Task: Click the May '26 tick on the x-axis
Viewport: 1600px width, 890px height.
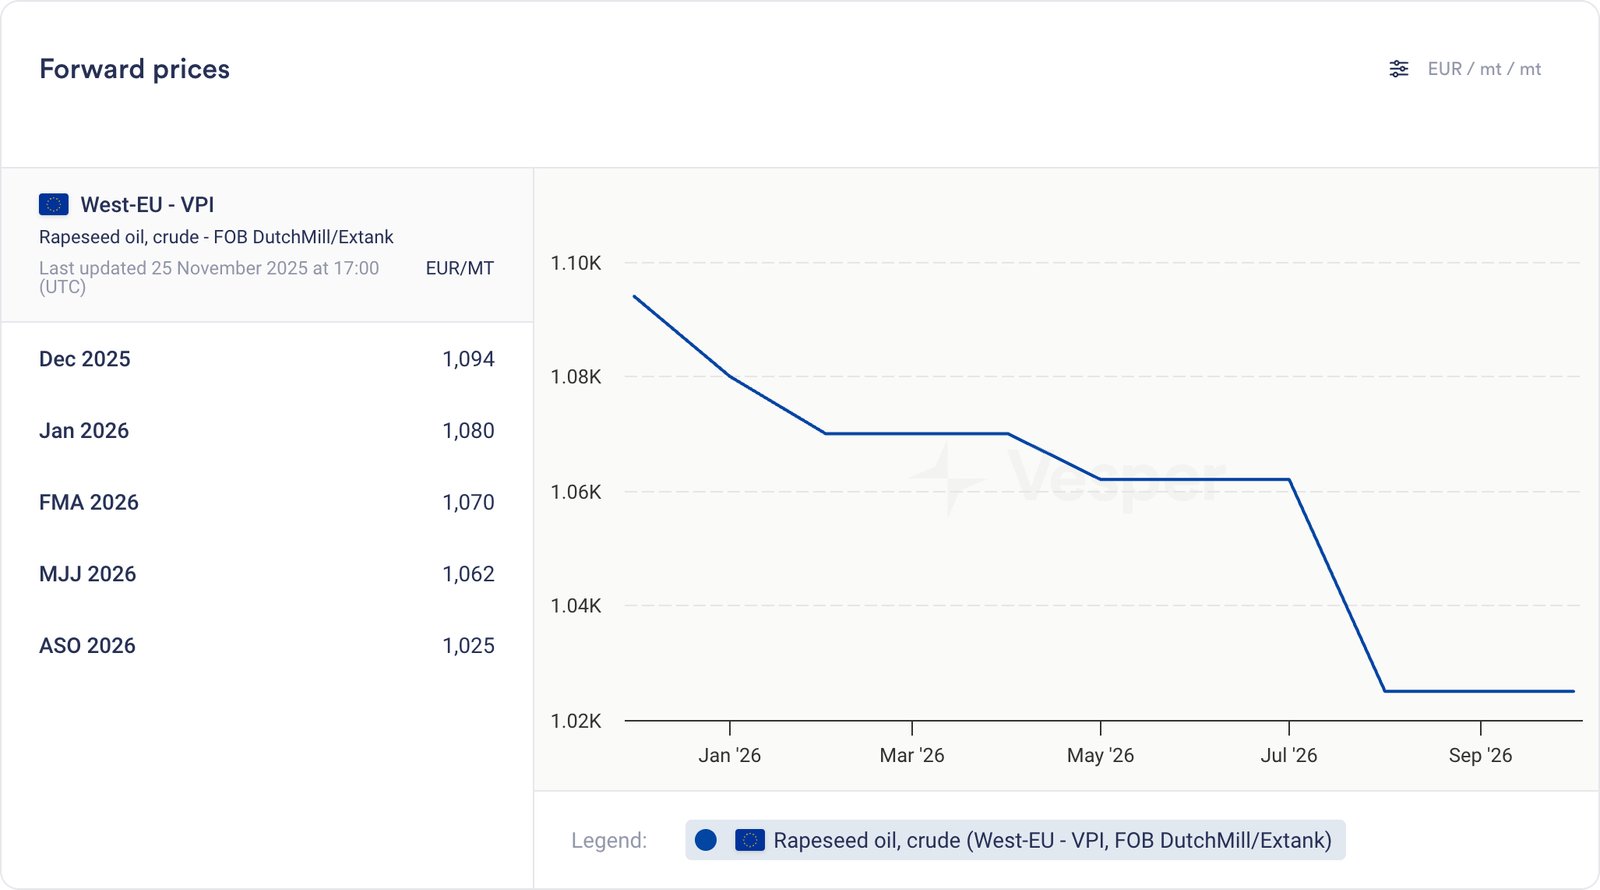Action: point(1100,755)
